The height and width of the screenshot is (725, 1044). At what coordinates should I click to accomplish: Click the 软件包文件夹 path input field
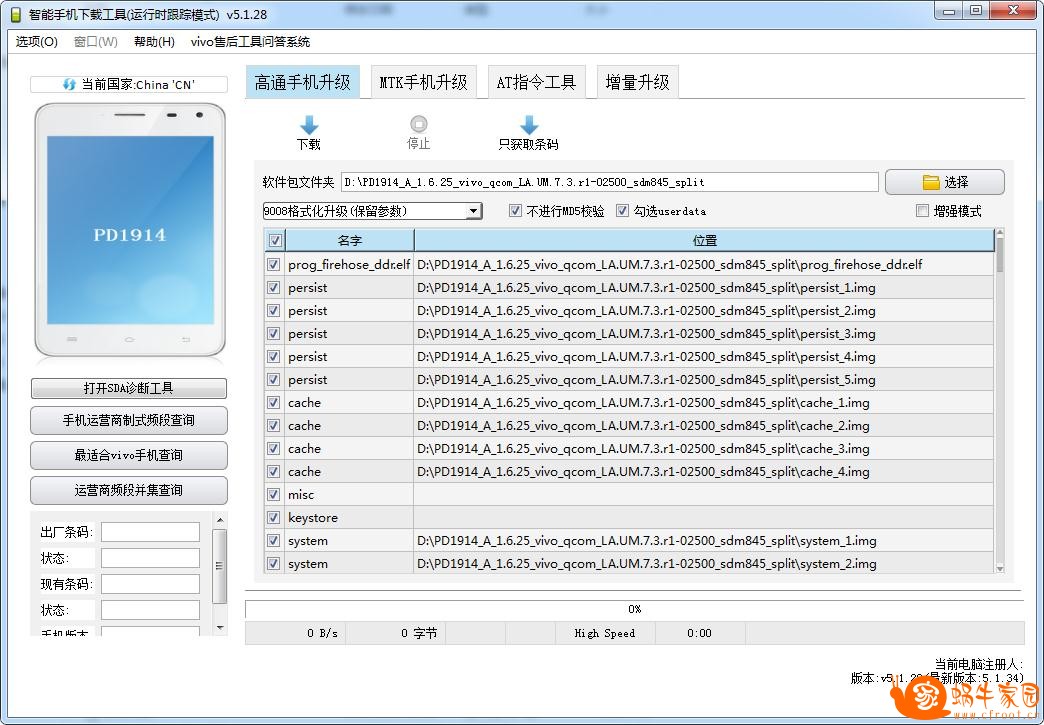609,182
